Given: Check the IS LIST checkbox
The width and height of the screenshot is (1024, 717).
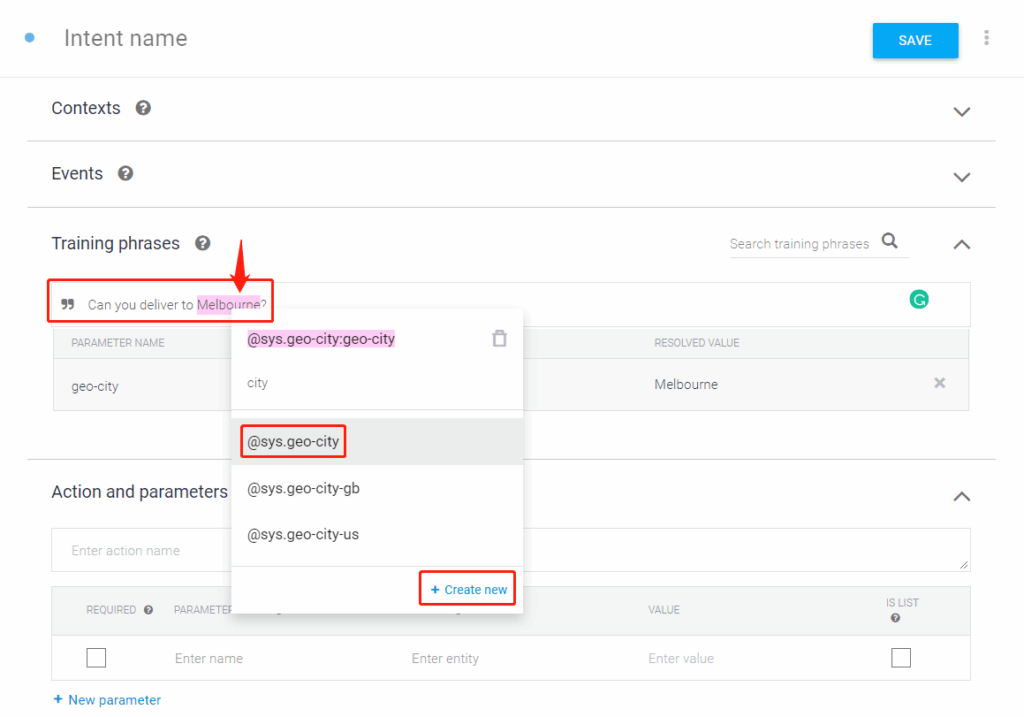Looking at the screenshot, I should 900,658.
